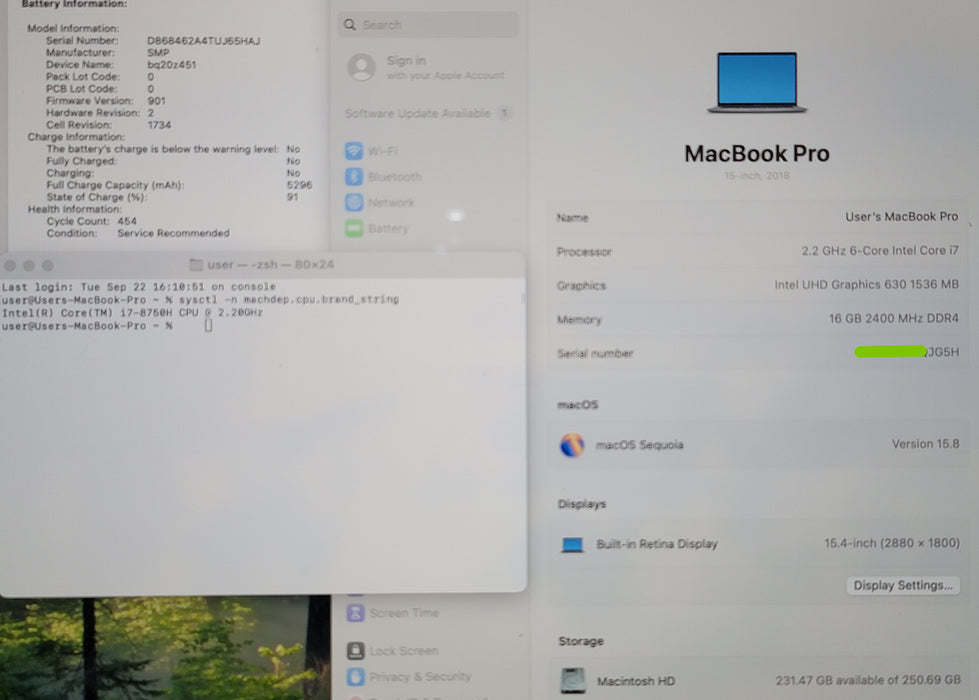Image resolution: width=979 pixels, height=700 pixels.
Task: Click '231.47 GB available of 250.69 GB'
Action: pyautogui.click(x=868, y=680)
